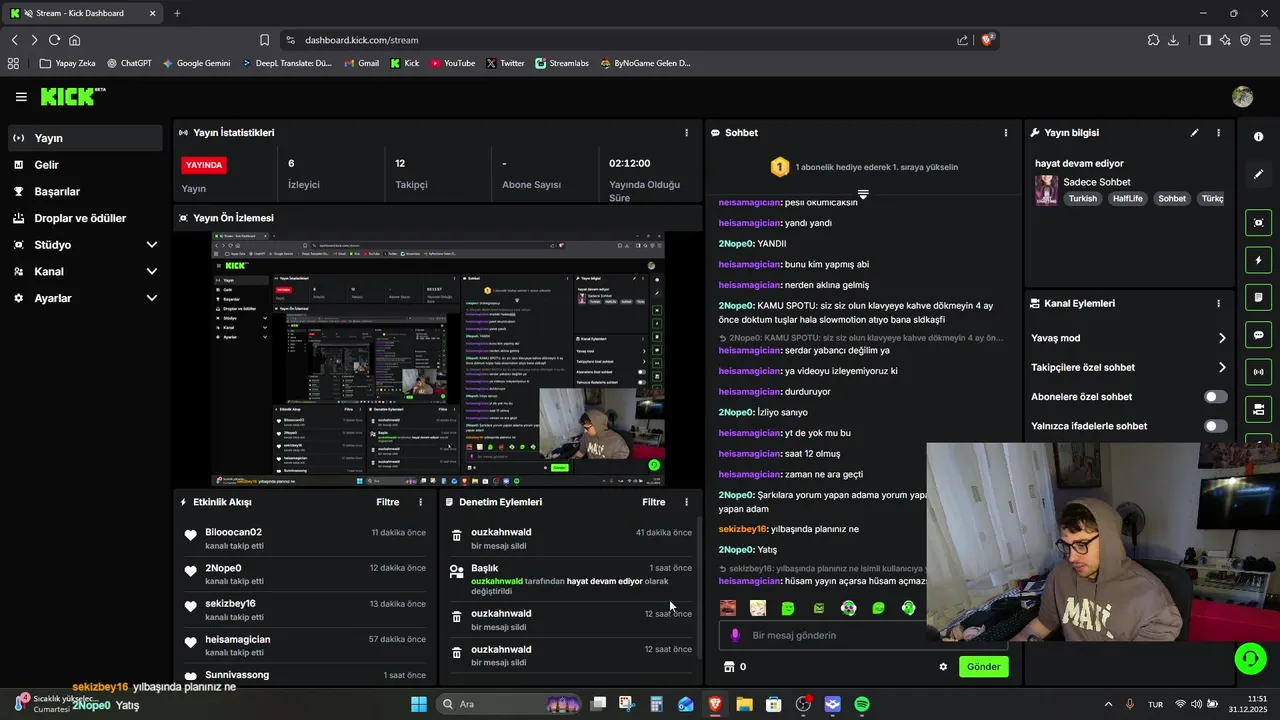
Task: Collapse the pinned gift banner in chat
Action: pos(863,194)
